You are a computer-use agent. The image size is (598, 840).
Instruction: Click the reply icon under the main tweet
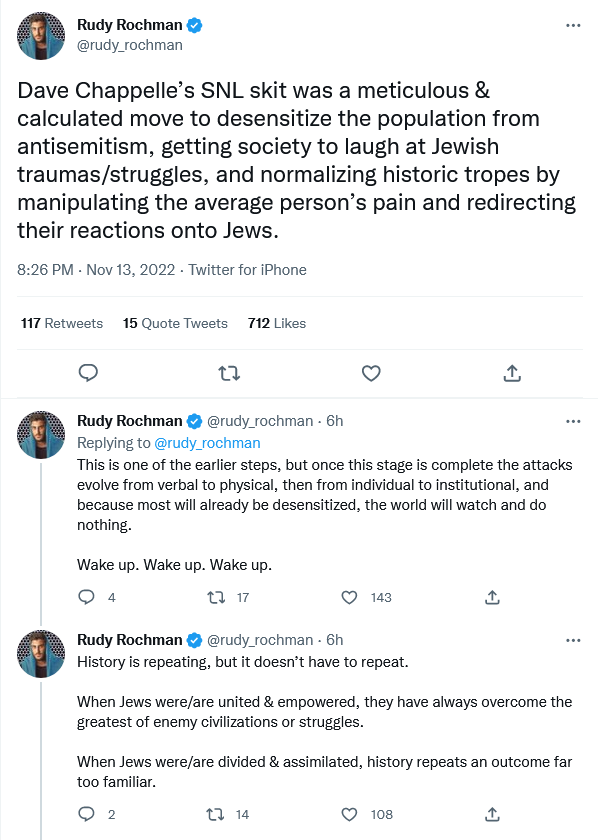pos(88,373)
